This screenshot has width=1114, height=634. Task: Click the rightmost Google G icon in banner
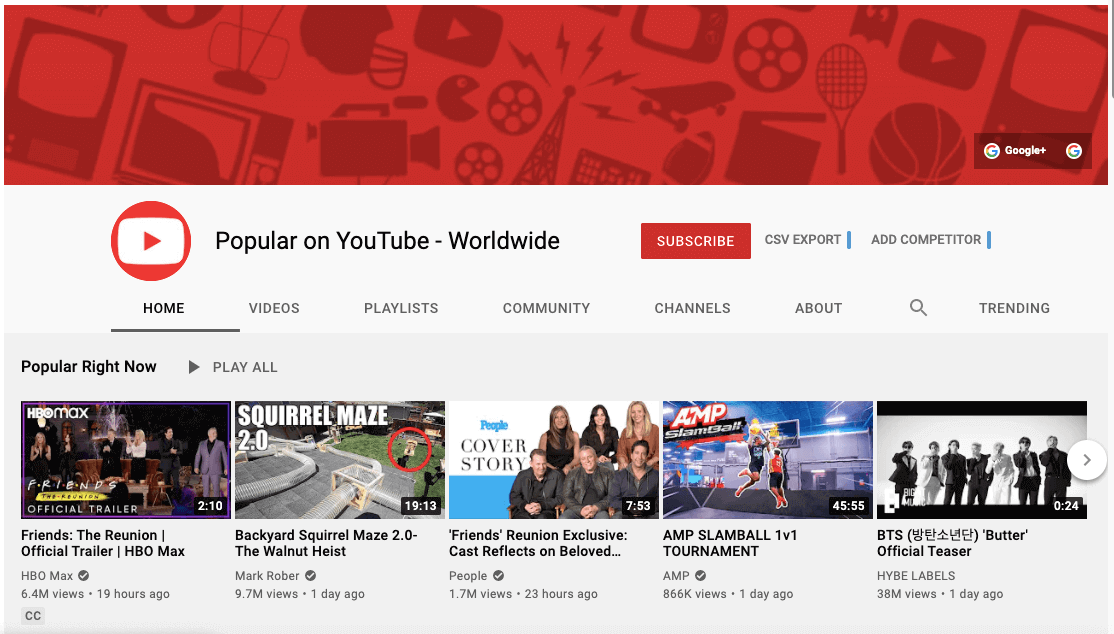pos(1074,151)
